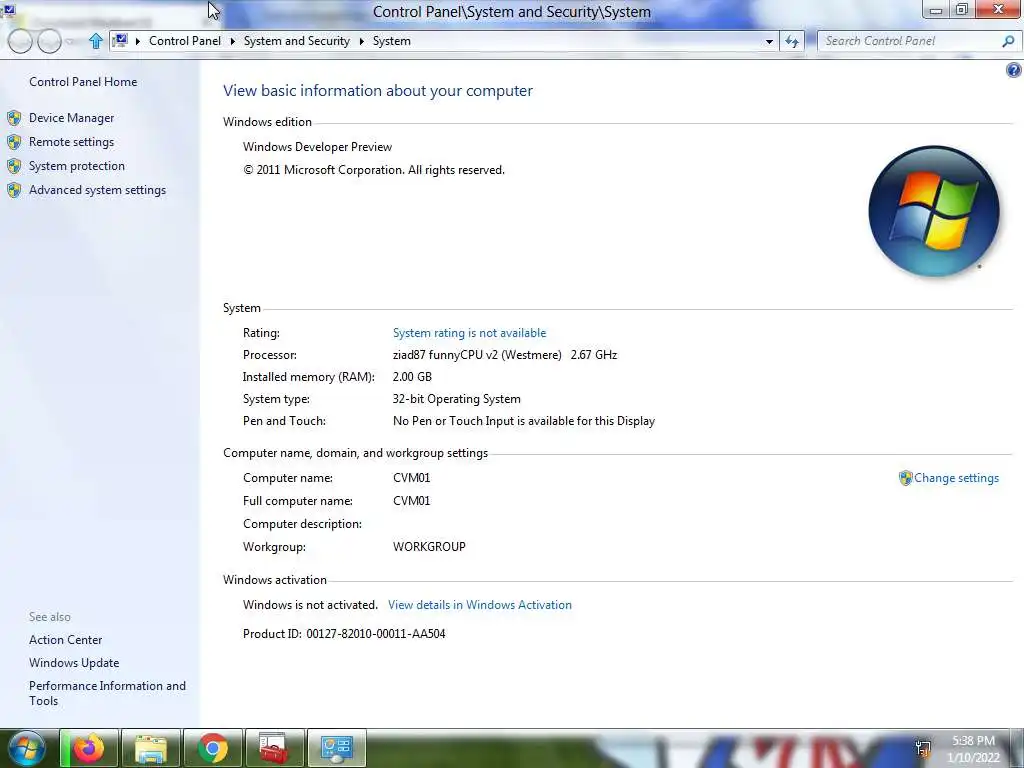Open View details in Windows Activation
The height and width of the screenshot is (768, 1024).
(479, 605)
